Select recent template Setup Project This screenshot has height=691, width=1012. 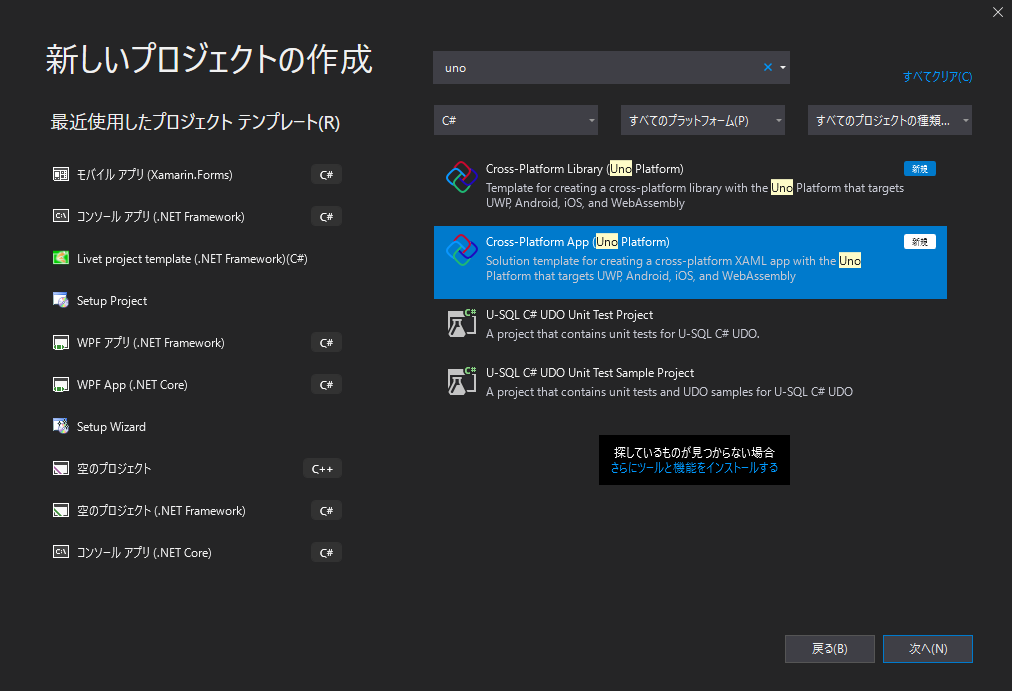point(197,300)
